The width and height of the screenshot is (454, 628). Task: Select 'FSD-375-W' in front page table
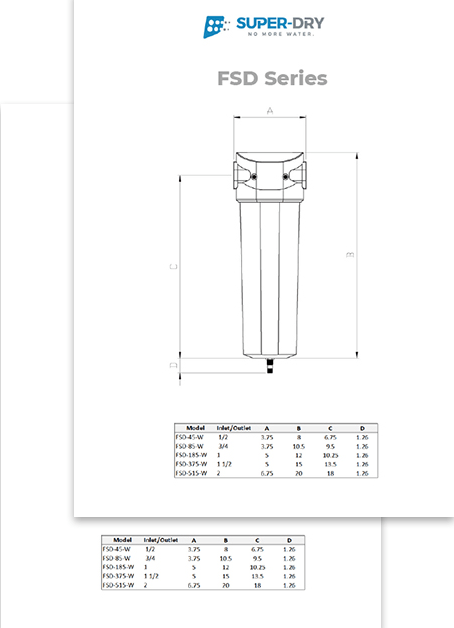[191, 464]
